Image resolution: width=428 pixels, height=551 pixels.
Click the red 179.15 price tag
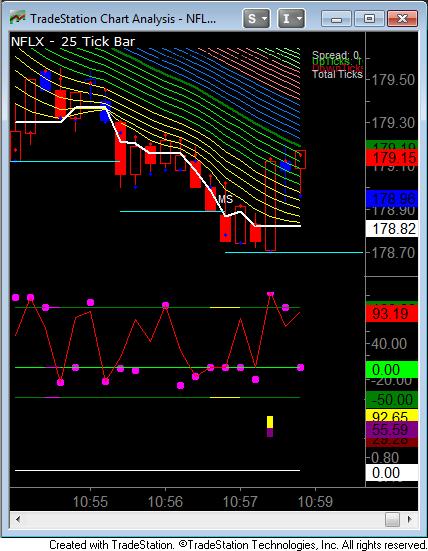392,158
